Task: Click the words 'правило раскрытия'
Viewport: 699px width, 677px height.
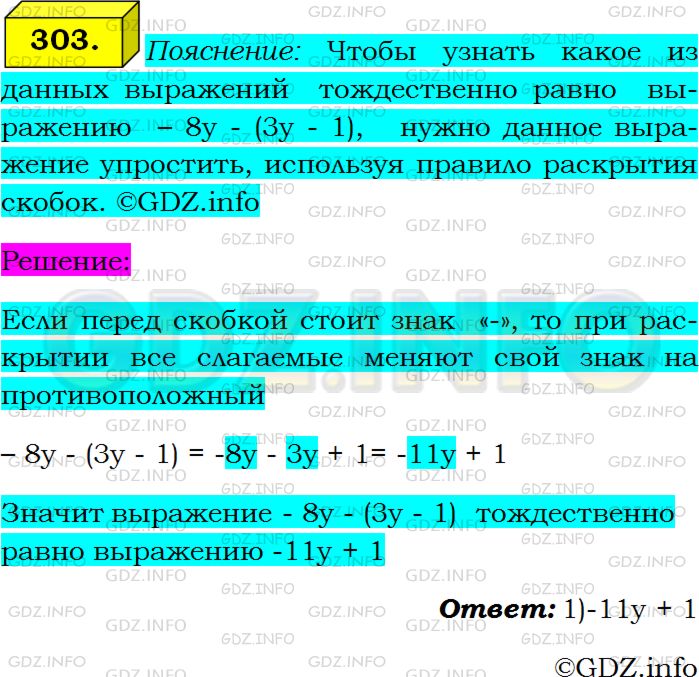Action: 556,166
